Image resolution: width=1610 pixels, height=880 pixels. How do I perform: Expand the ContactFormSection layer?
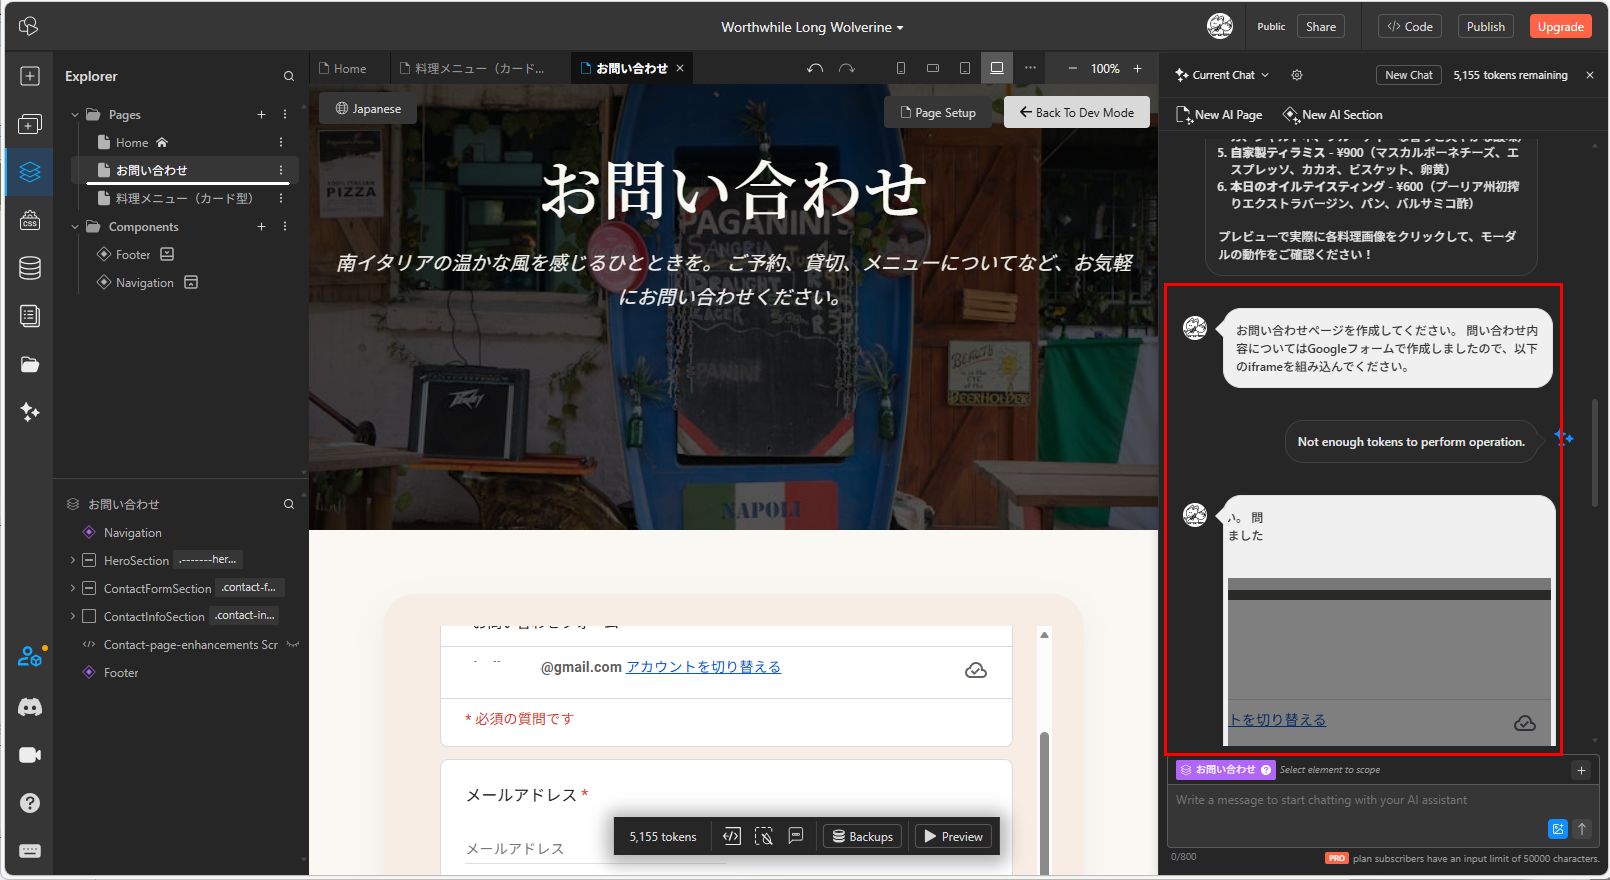73,588
